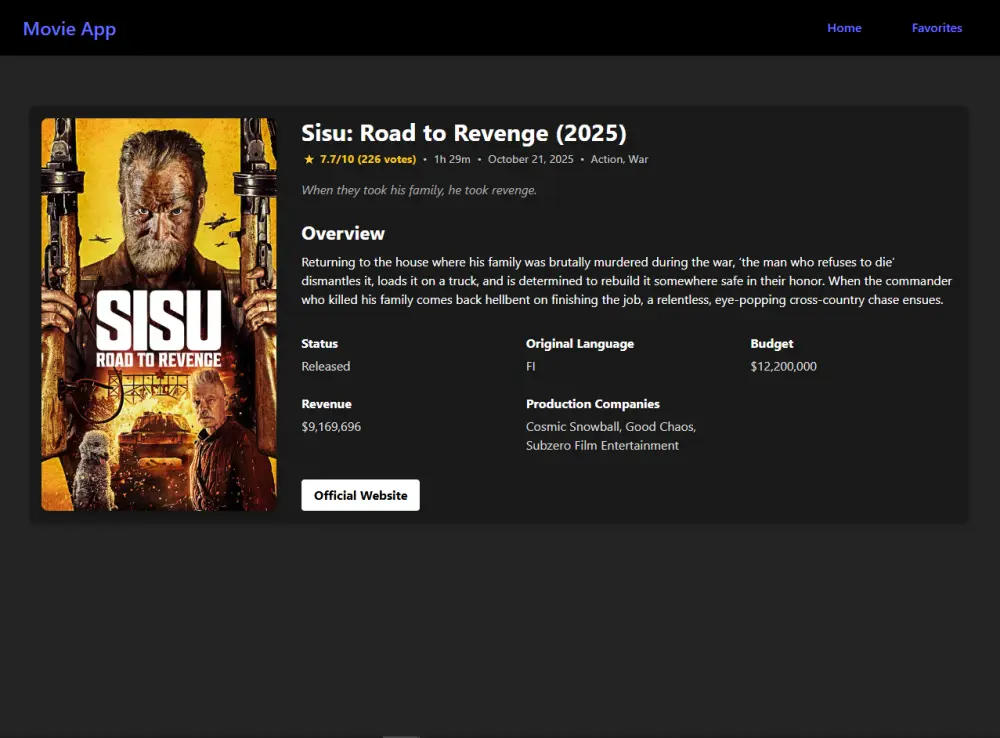This screenshot has height=738, width=1000.
Task: Click the '$12,200,000' budget value
Action: pyautogui.click(x=783, y=366)
